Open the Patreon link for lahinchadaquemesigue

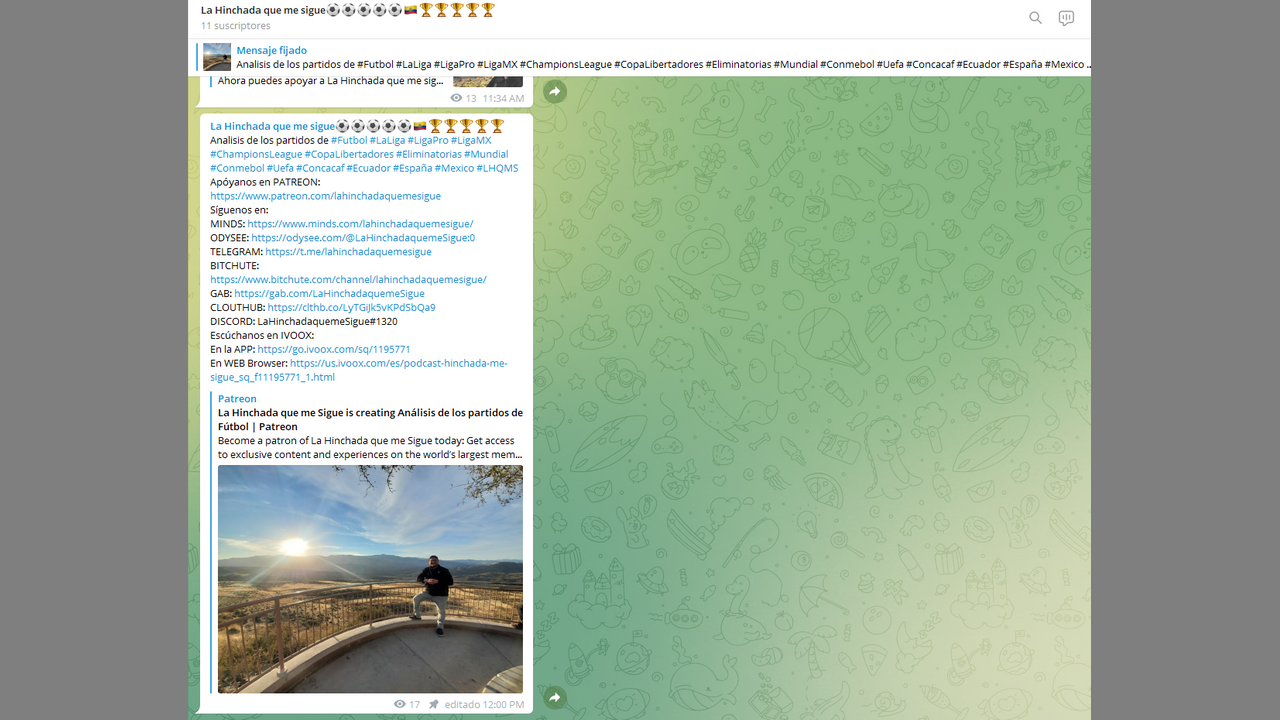point(325,196)
